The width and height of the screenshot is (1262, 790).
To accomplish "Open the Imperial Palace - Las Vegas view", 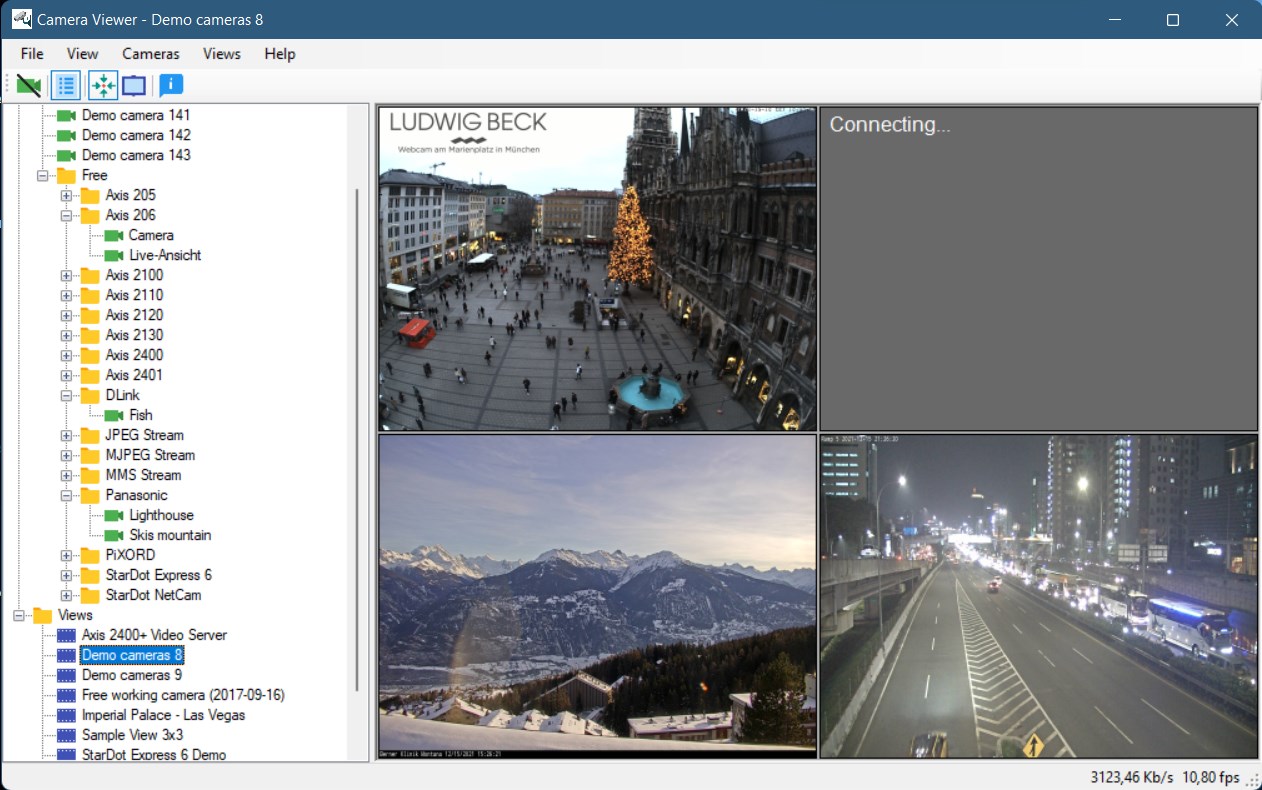I will [x=163, y=715].
